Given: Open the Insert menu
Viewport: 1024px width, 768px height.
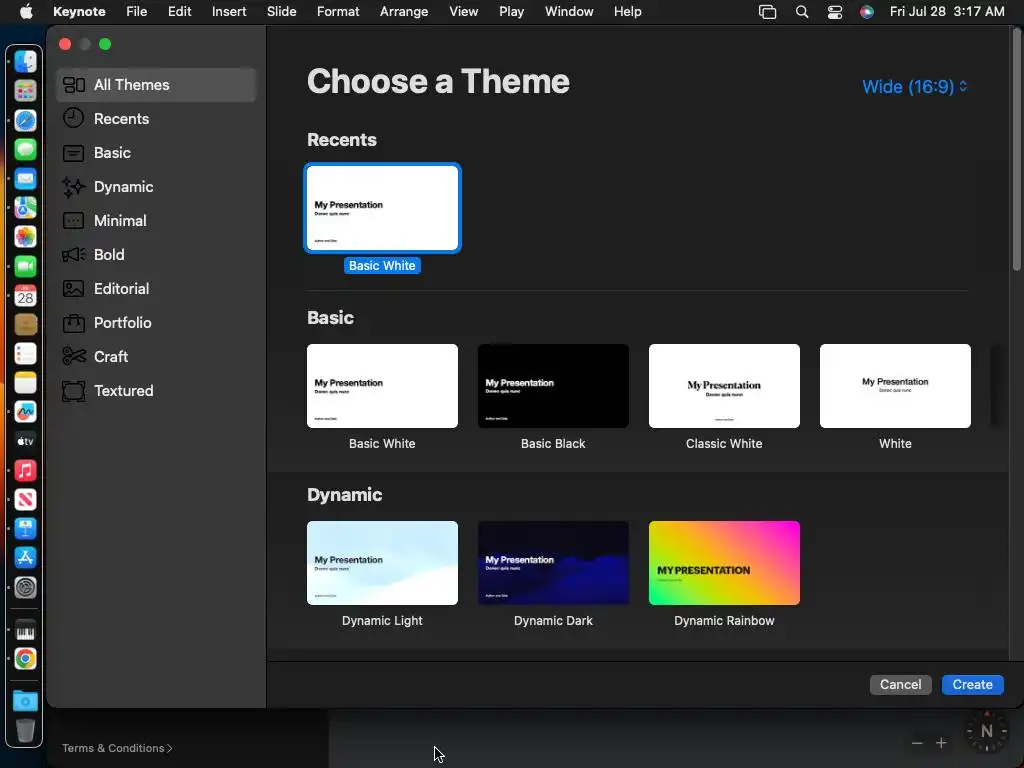Looking at the screenshot, I should [229, 12].
